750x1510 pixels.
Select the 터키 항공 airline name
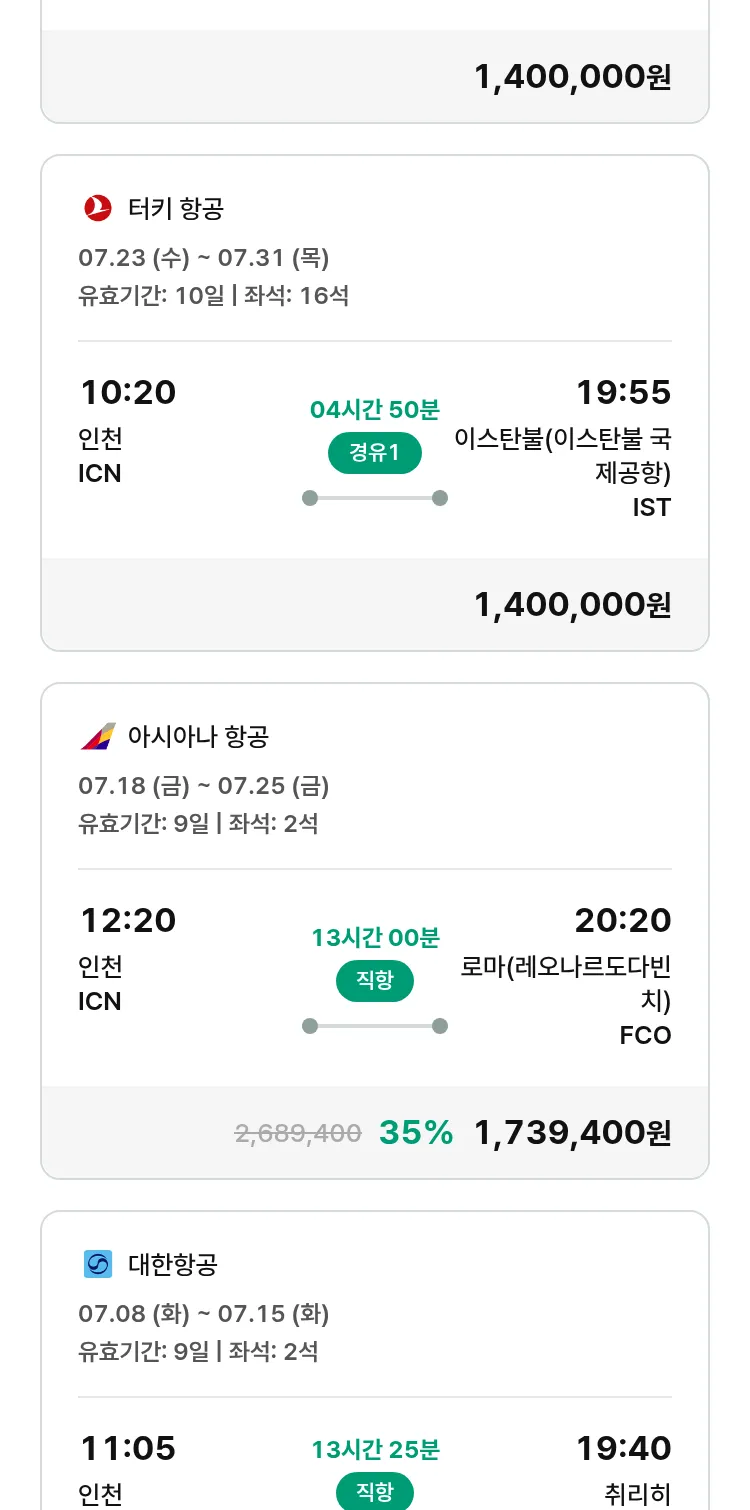tap(176, 208)
